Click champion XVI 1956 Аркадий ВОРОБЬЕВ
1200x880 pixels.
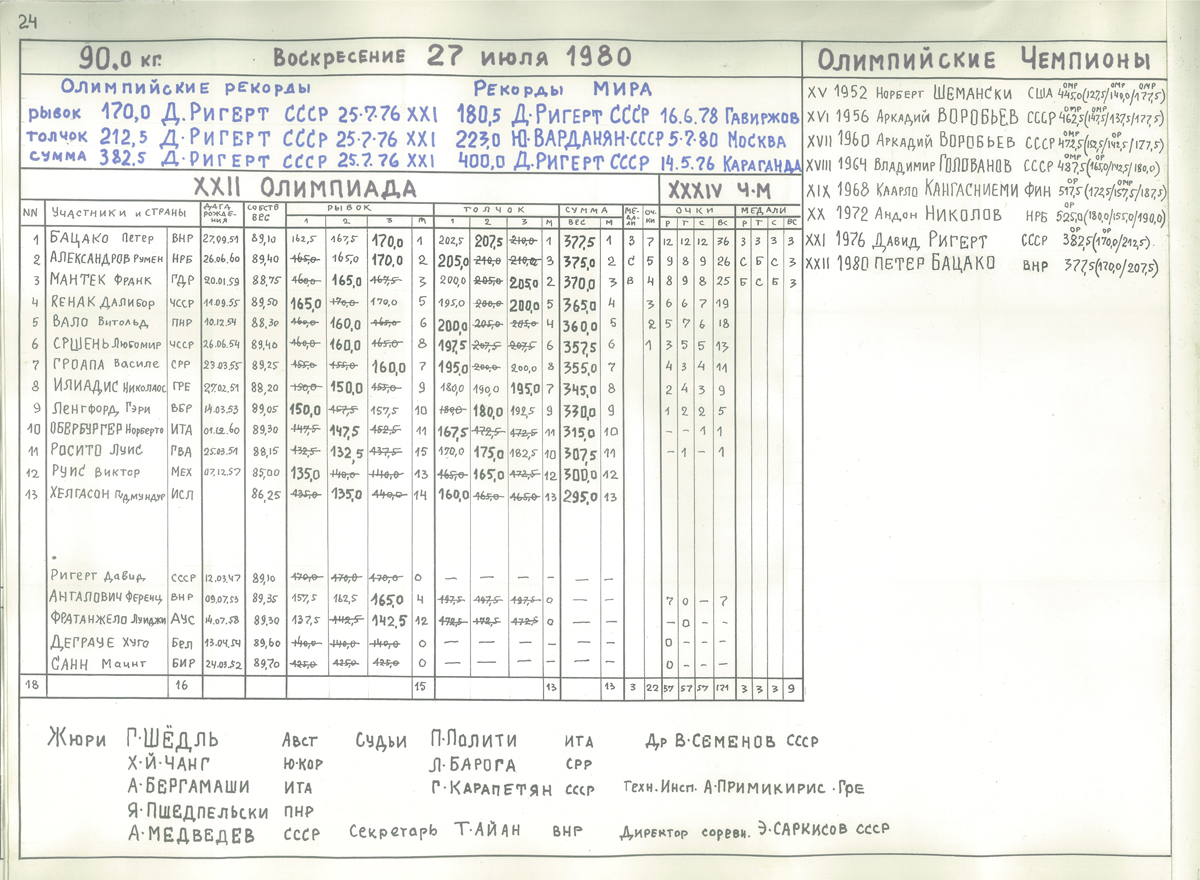coord(985,116)
